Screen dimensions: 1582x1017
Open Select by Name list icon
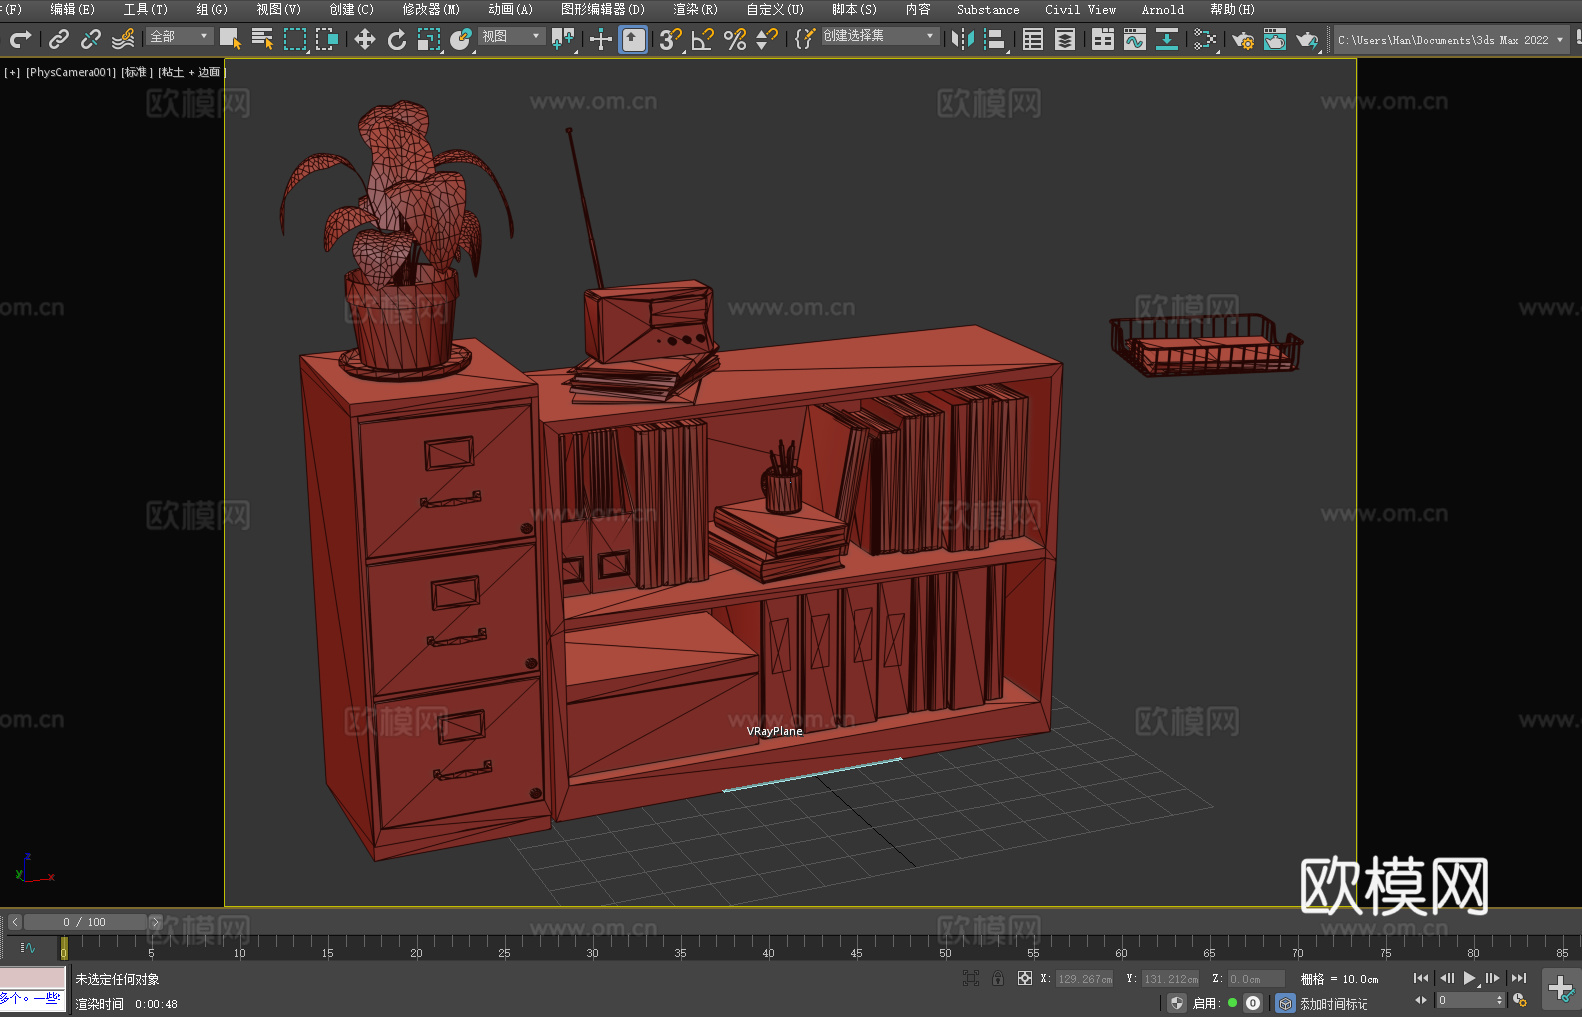click(x=262, y=39)
